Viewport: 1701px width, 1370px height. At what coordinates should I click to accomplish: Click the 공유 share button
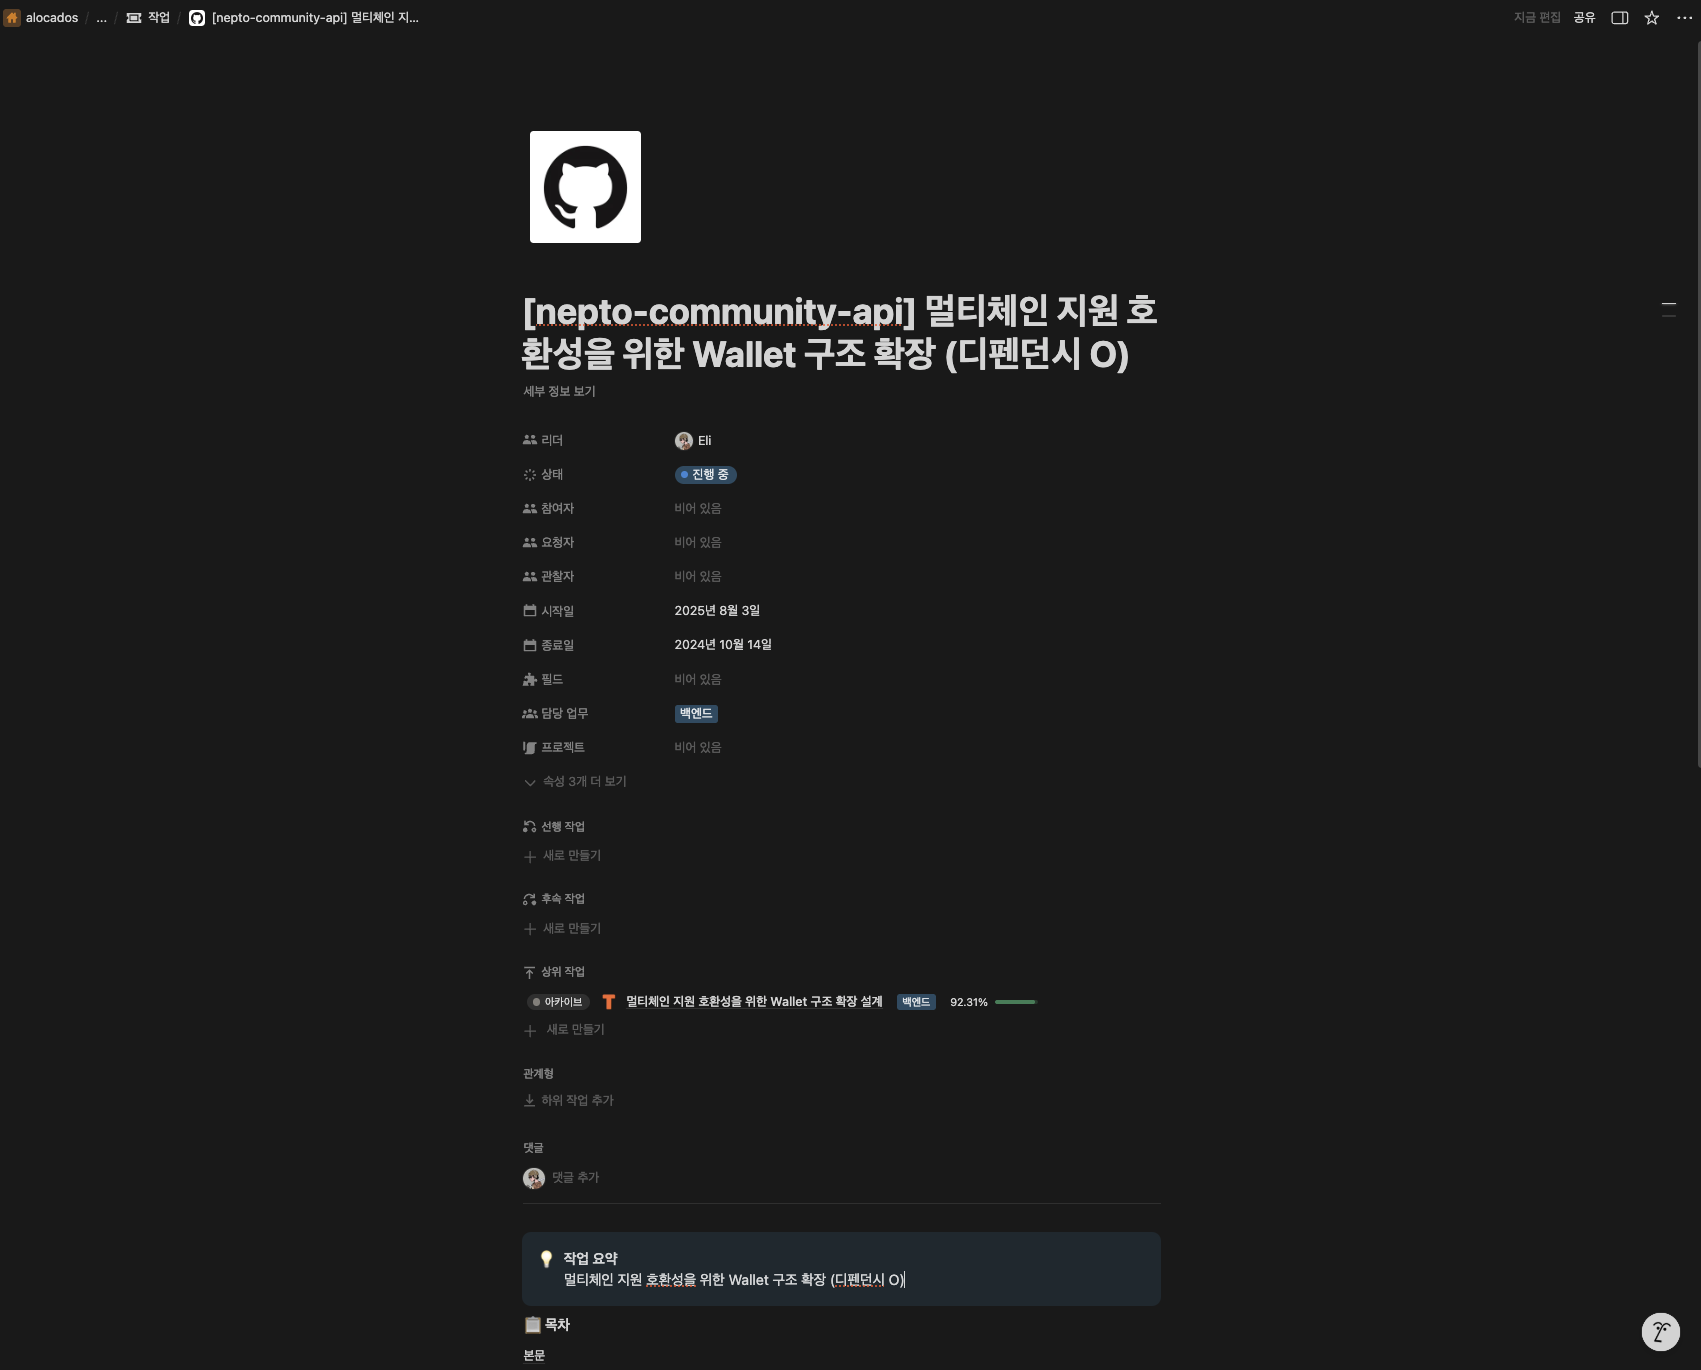click(1584, 18)
